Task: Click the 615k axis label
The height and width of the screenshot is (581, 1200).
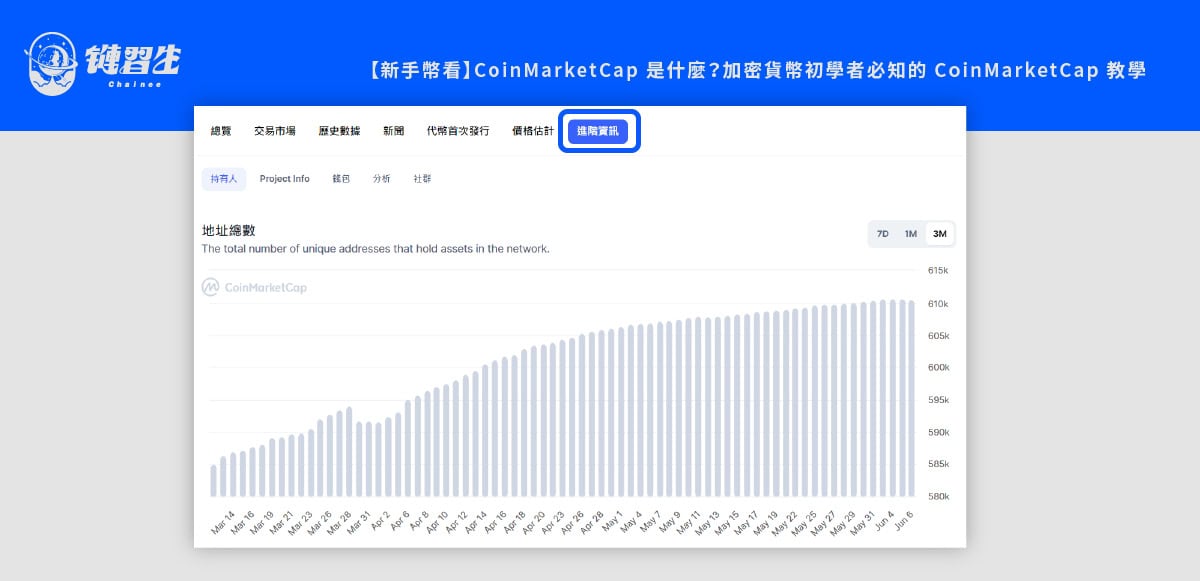Action: click(938, 271)
